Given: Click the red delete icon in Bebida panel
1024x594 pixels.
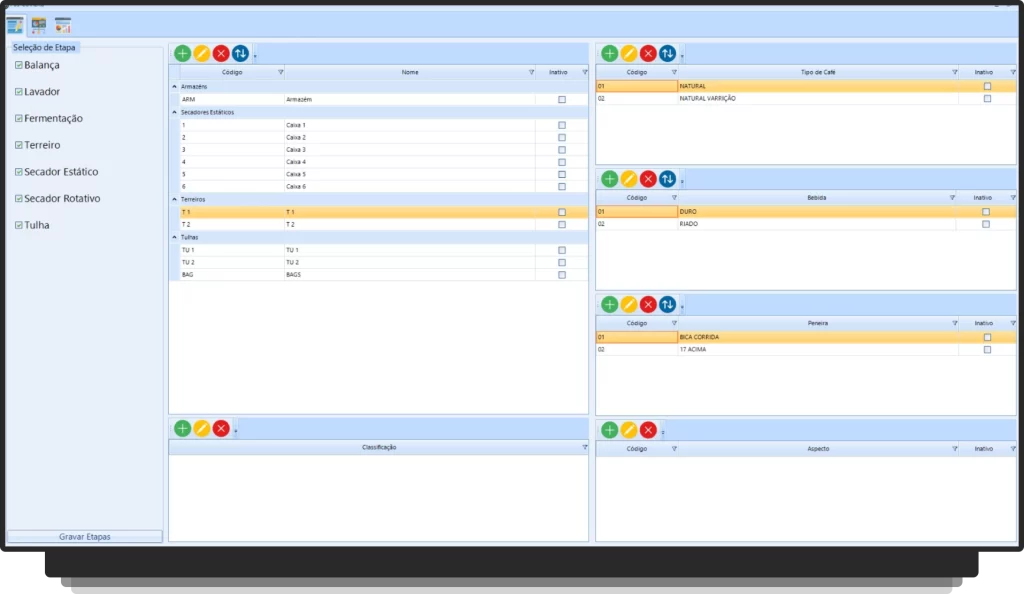Looking at the screenshot, I should tap(648, 179).
